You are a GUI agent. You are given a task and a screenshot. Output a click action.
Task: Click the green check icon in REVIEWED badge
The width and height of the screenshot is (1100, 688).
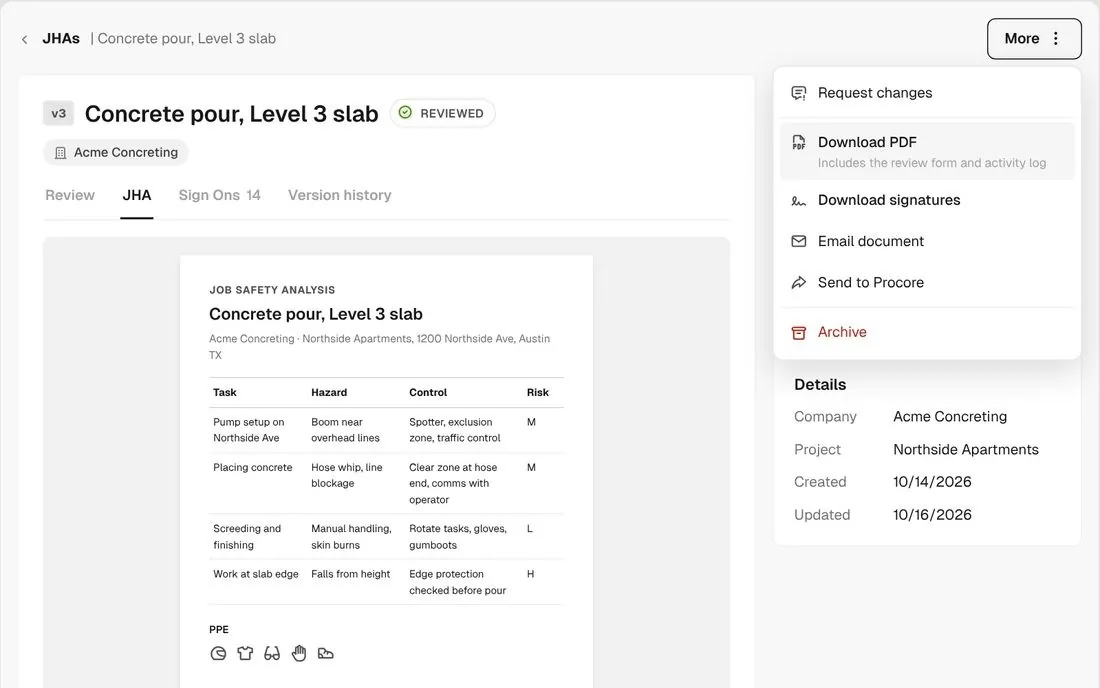405,112
